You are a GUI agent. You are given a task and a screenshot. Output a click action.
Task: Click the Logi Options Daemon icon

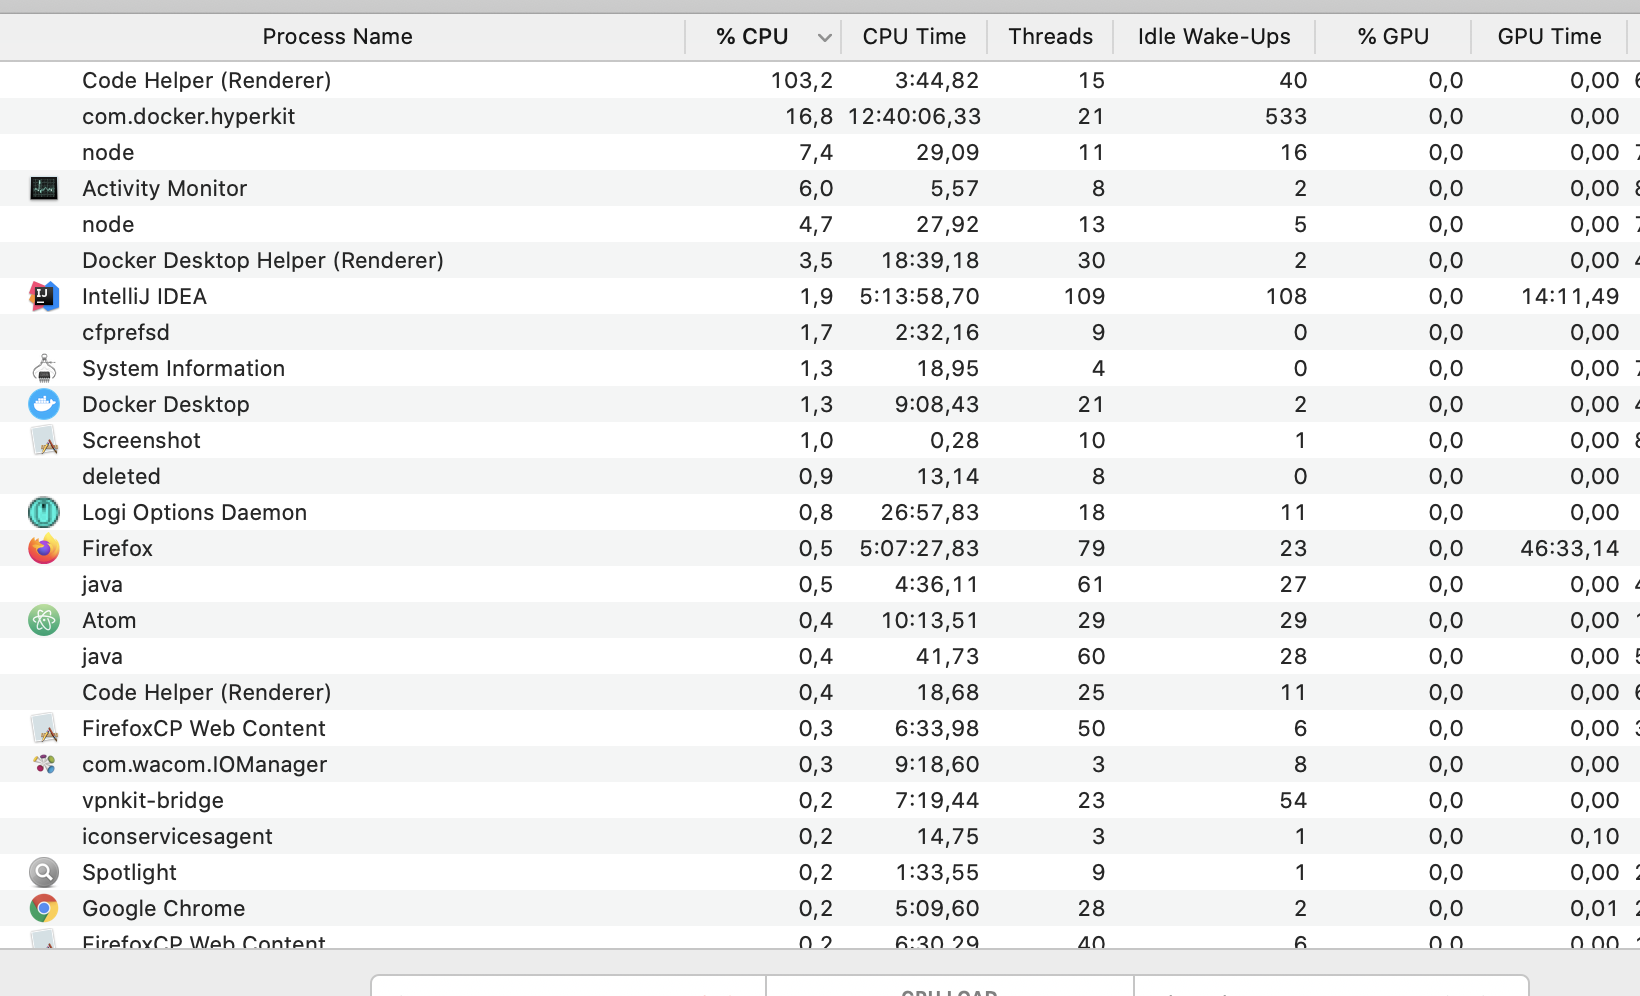pos(44,512)
